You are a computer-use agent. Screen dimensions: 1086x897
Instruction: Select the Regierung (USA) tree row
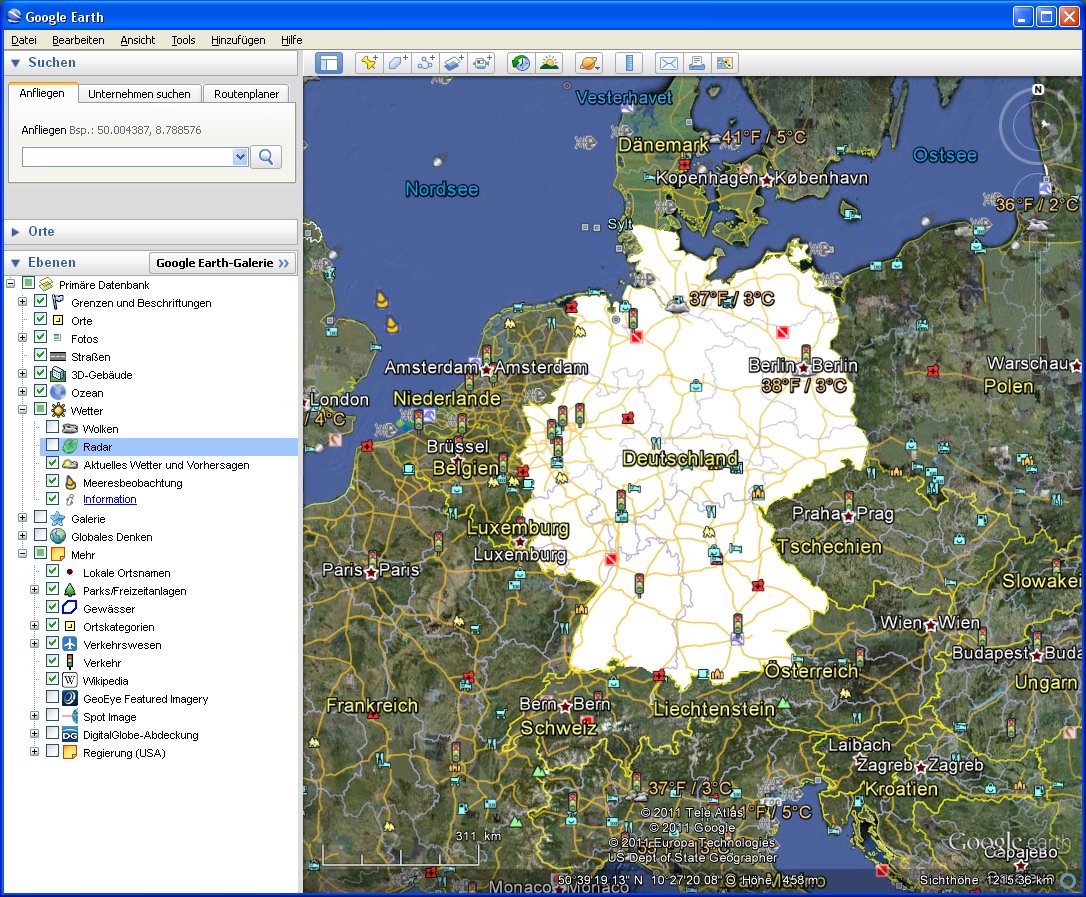coord(124,753)
